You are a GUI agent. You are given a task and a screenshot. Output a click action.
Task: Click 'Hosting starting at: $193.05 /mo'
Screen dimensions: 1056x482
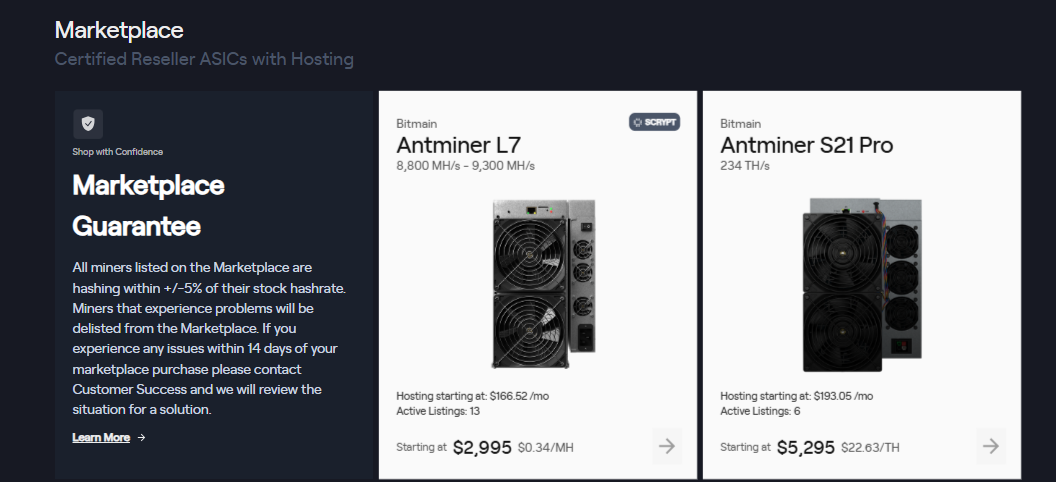point(797,396)
